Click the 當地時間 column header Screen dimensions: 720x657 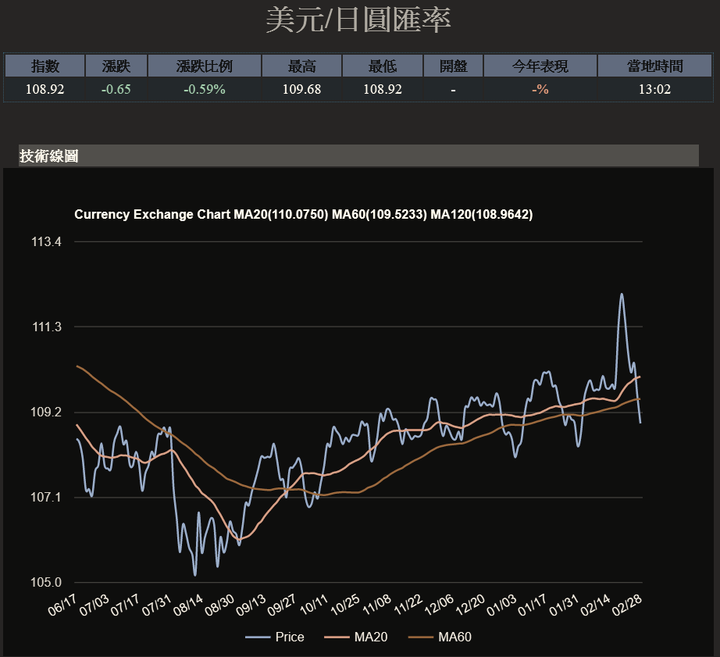(655, 66)
